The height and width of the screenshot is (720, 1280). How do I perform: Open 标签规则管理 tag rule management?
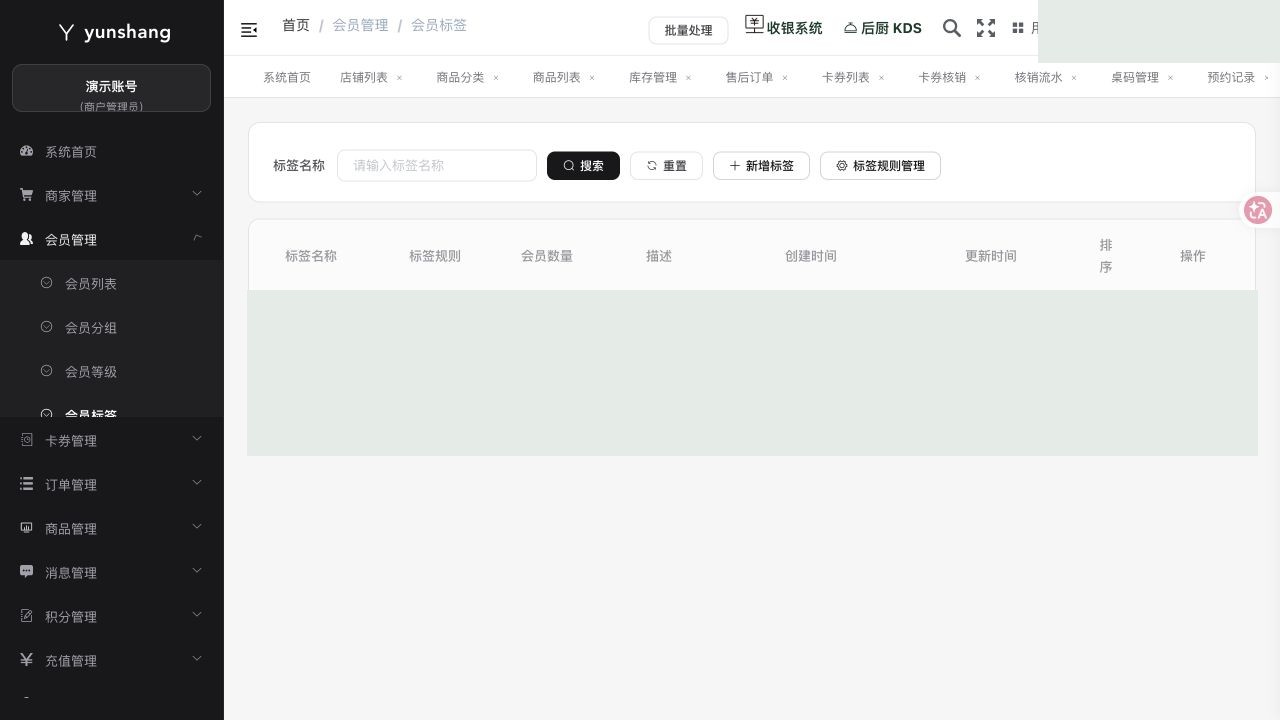point(880,166)
